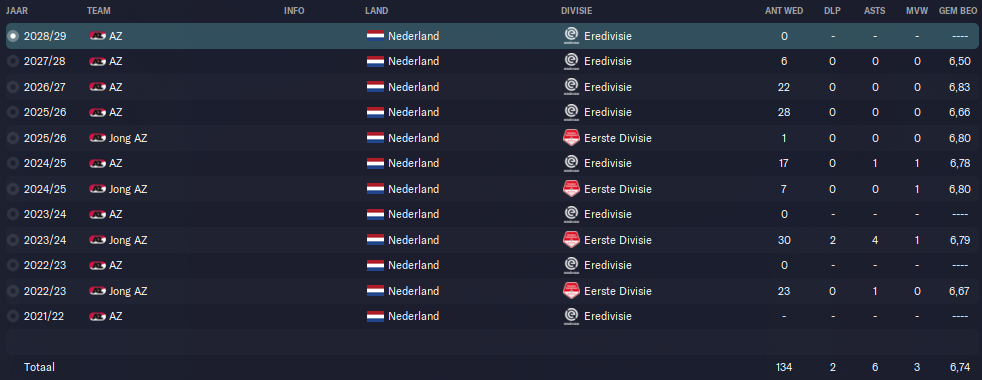Click Eredivisie logo in 2021/22 row

(571, 317)
